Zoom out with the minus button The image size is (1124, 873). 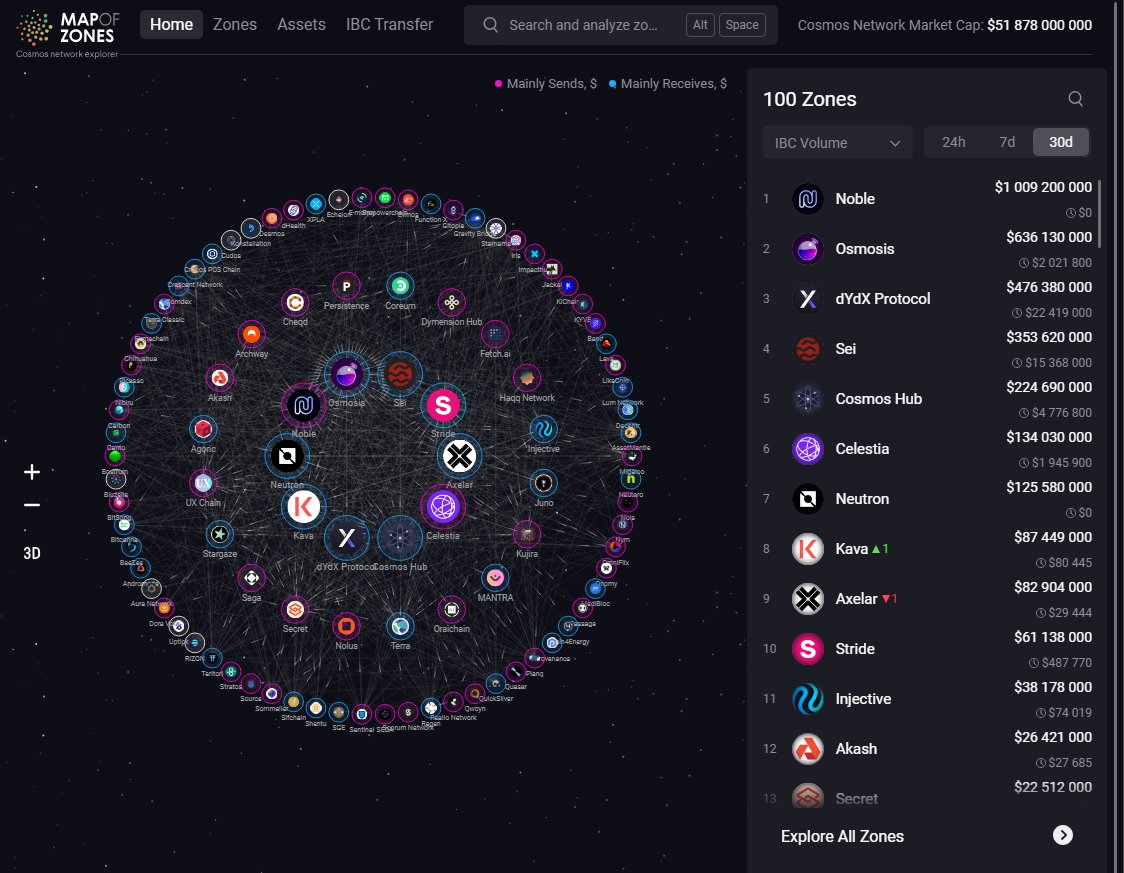[x=32, y=505]
